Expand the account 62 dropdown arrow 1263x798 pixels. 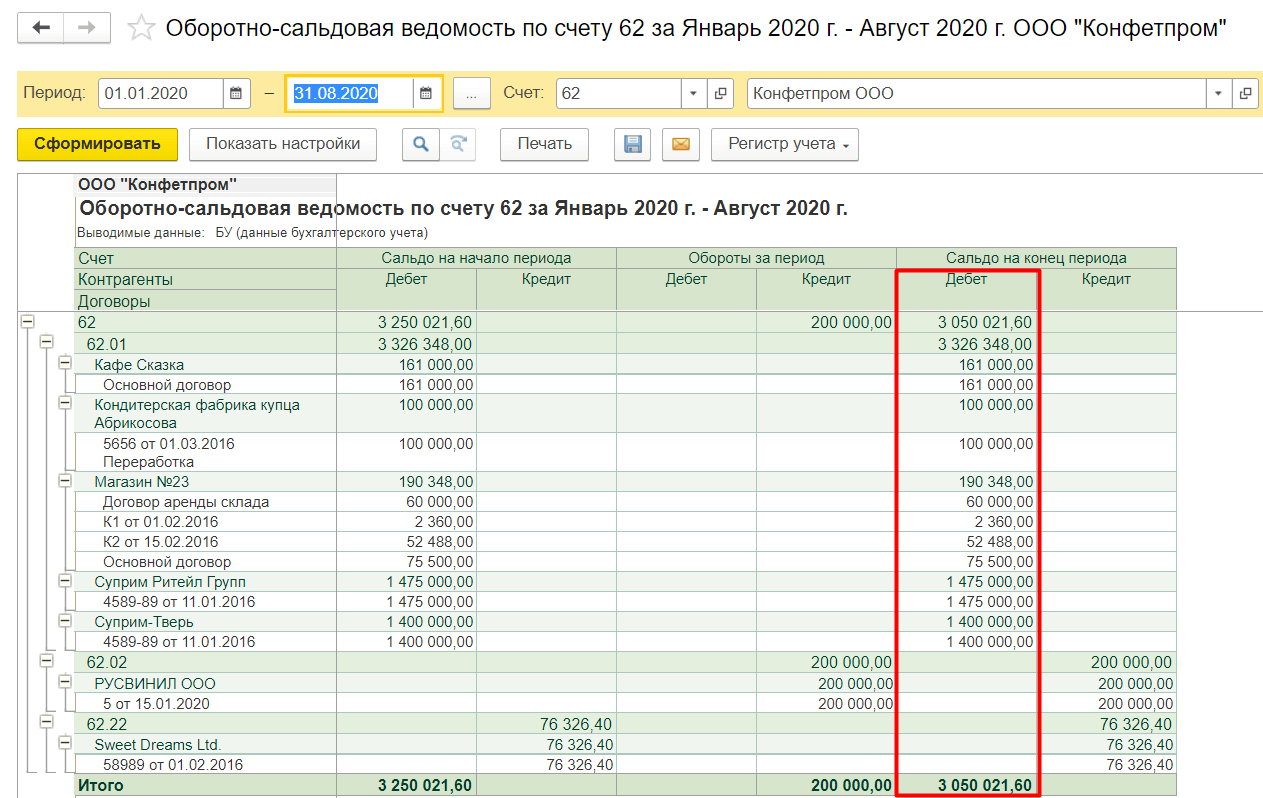(694, 93)
